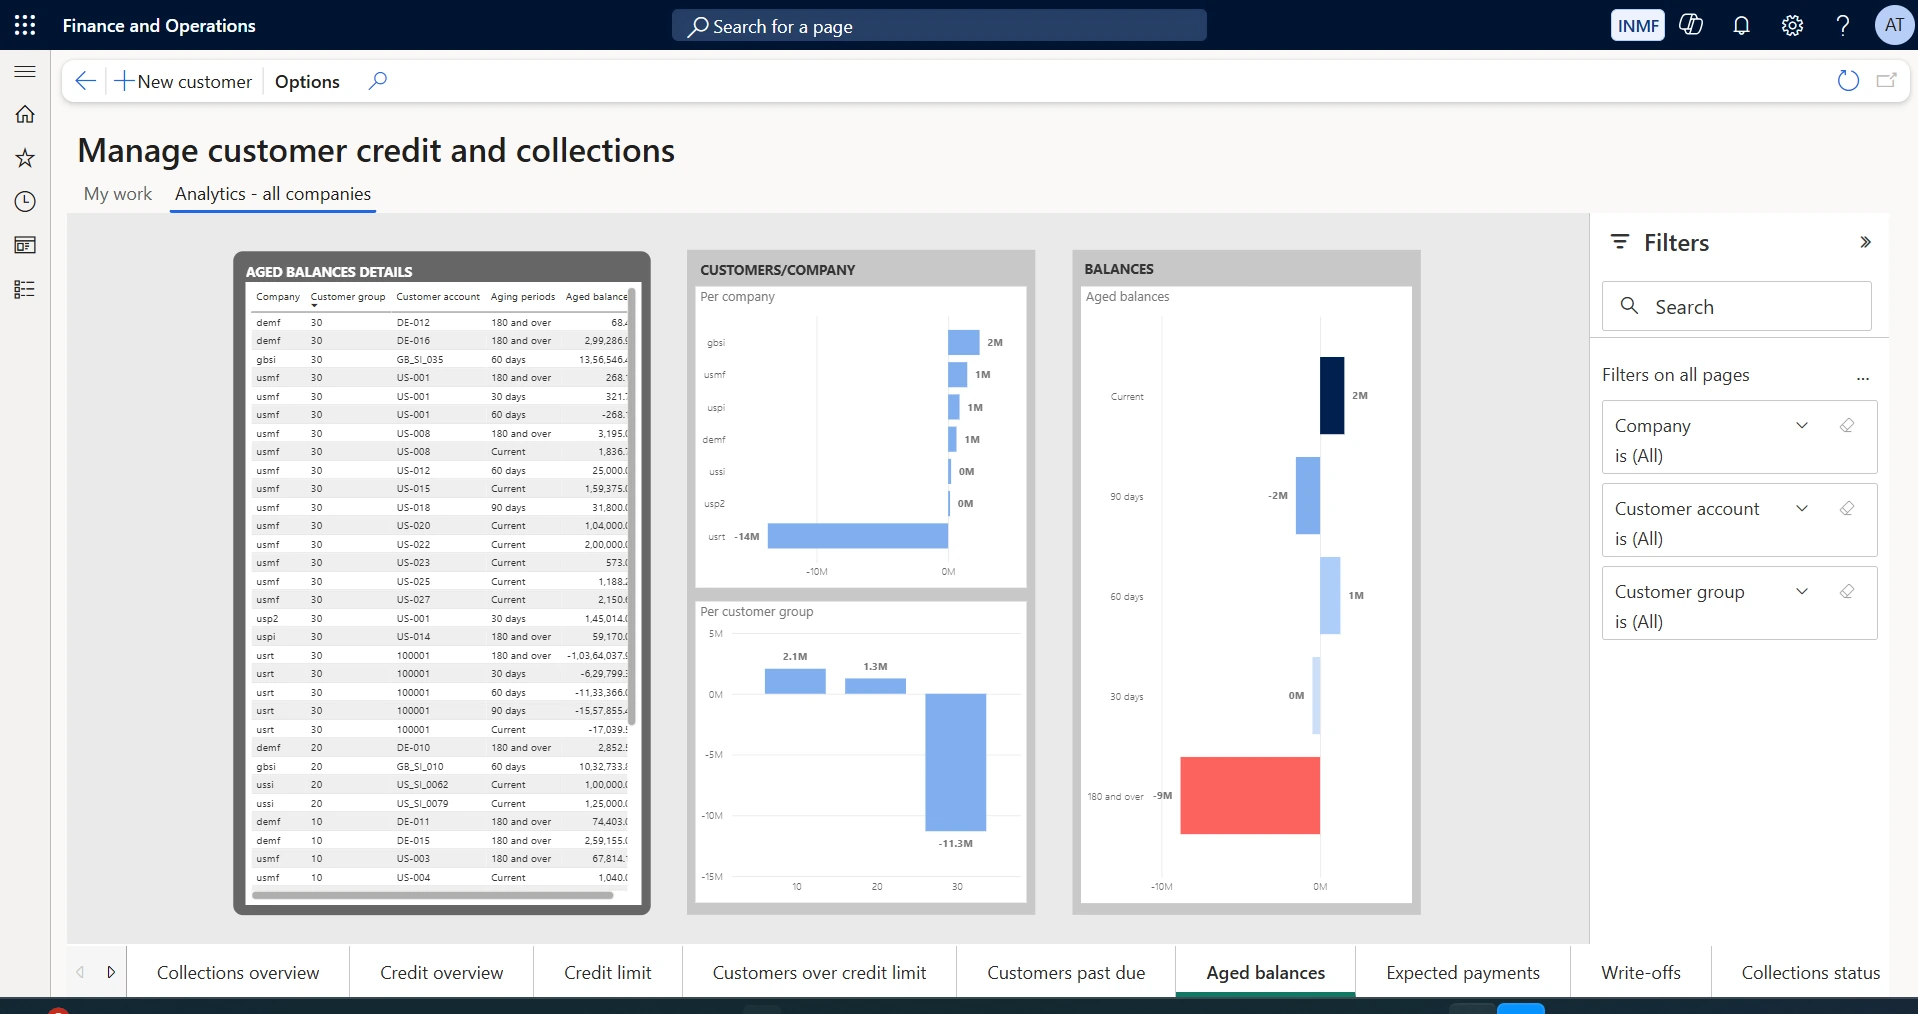The width and height of the screenshot is (1918, 1014).
Task: Clear the Customer group filter eraser icon
Action: click(x=1847, y=591)
